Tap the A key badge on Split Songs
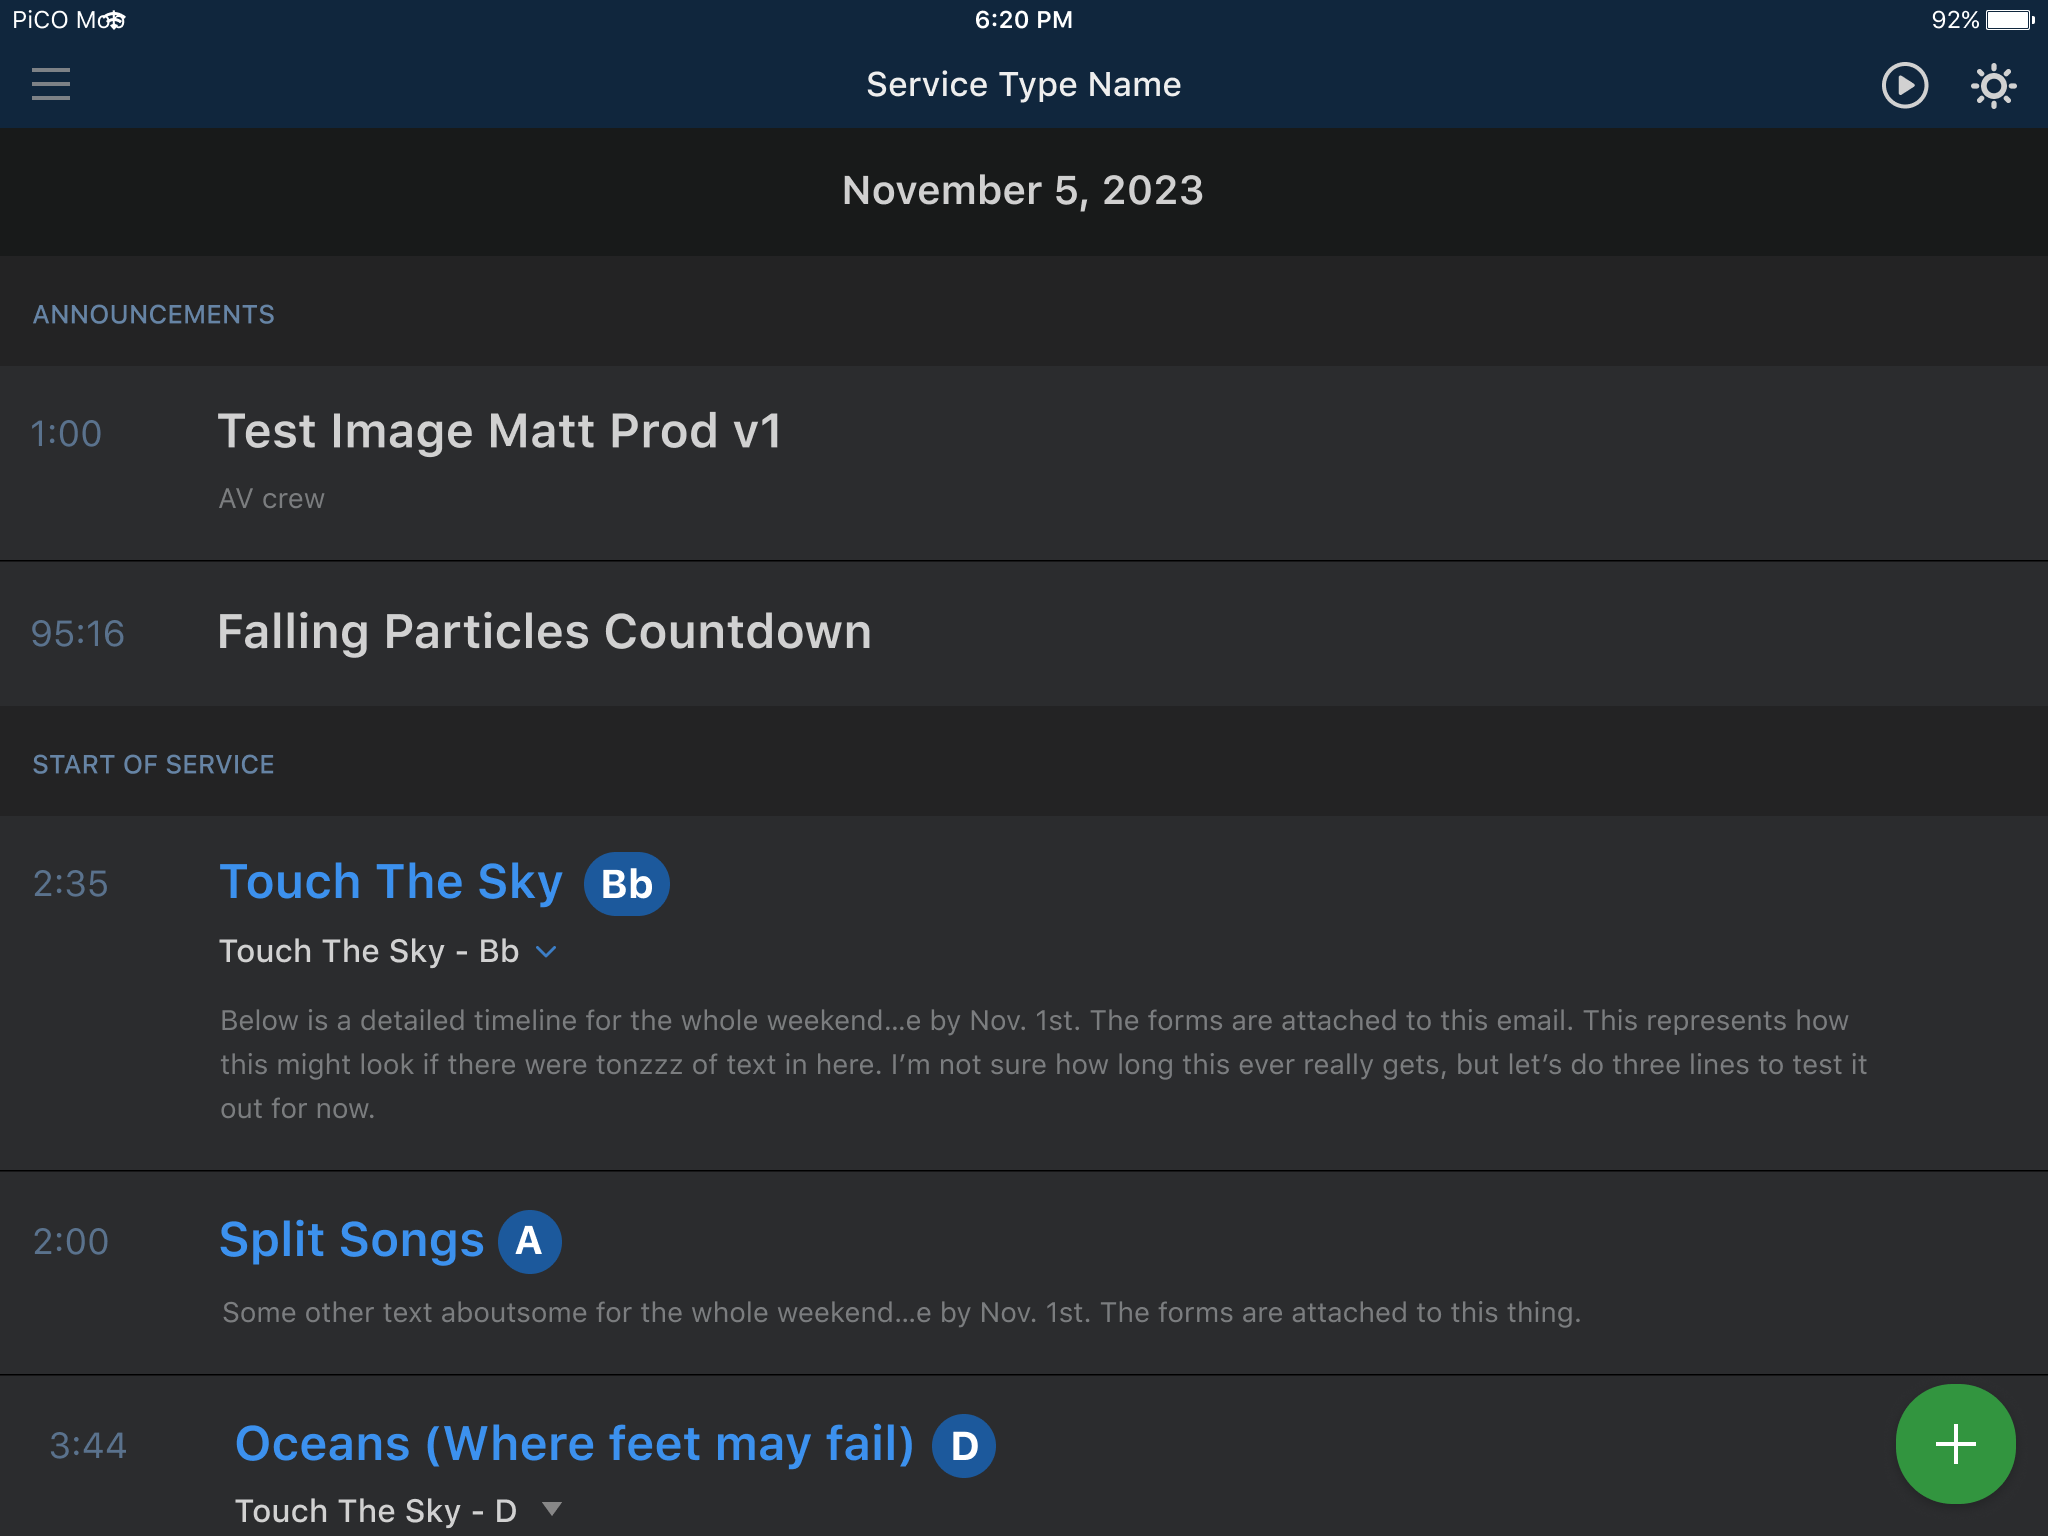 click(529, 1241)
